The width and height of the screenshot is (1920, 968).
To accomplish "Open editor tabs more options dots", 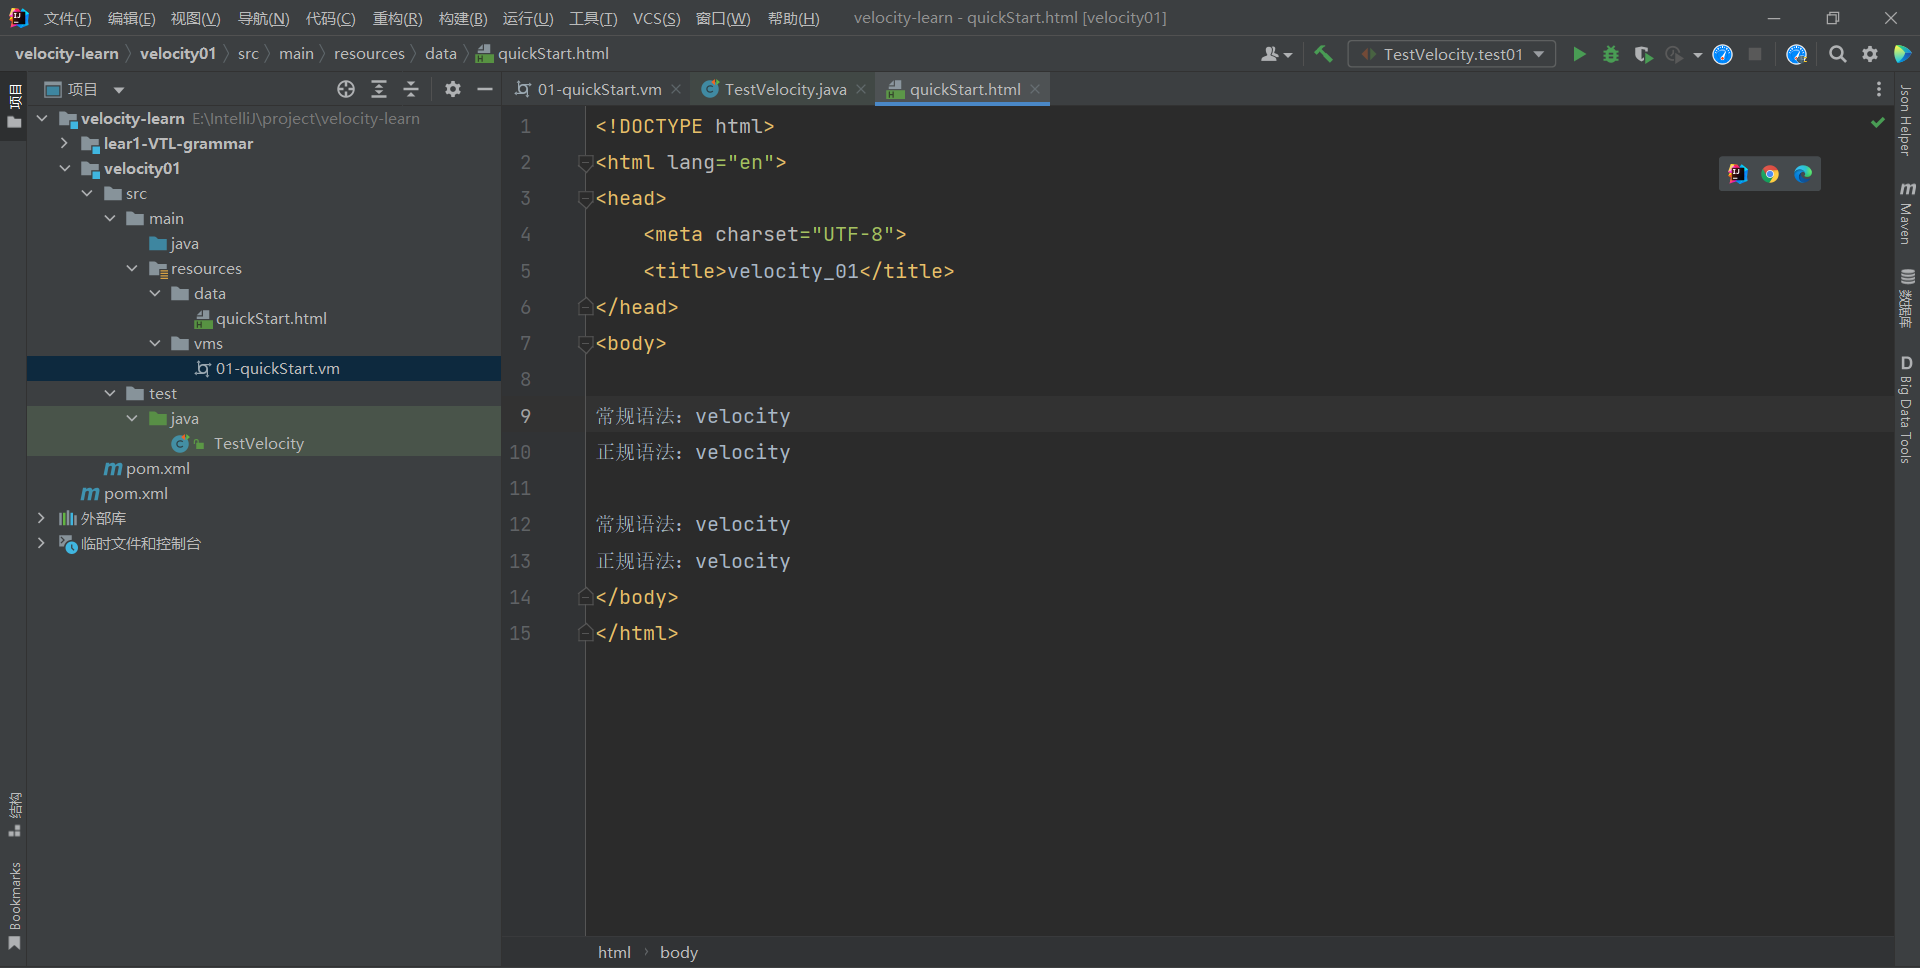I will [1879, 89].
